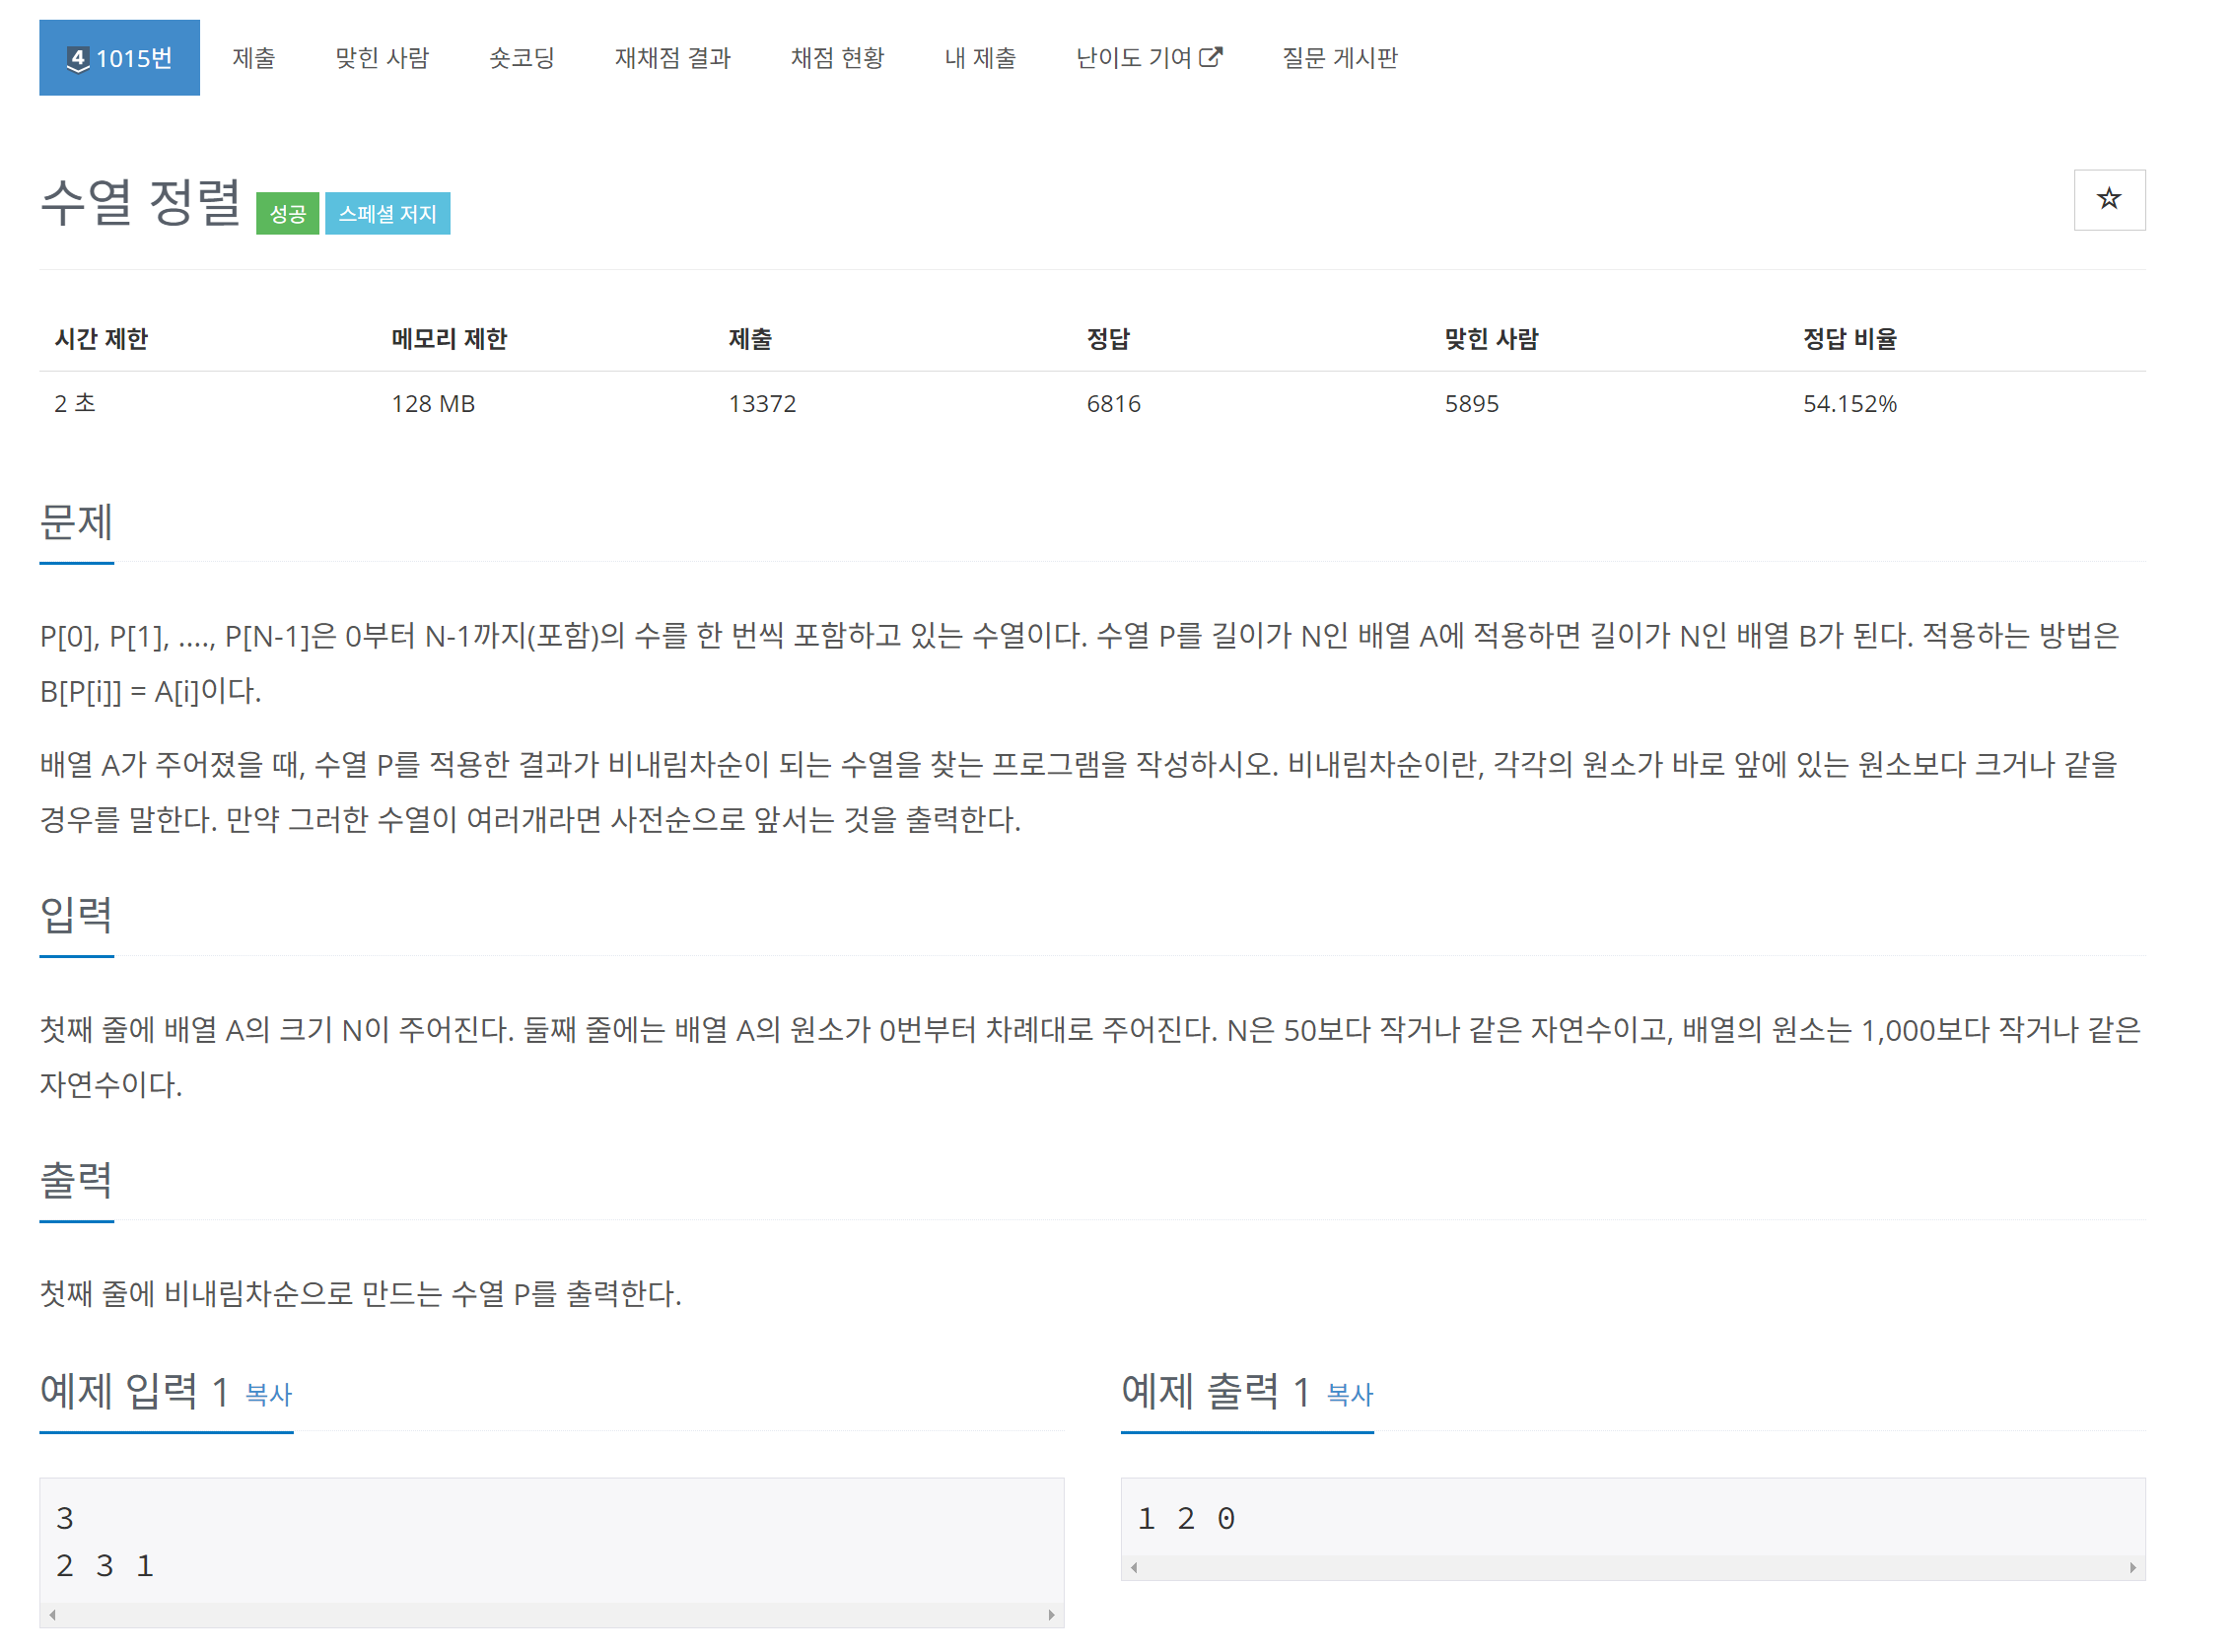The height and width of the screenshot is (1652, 2233).
Task: Click the green 성공 label
Action: coord(287,214)
